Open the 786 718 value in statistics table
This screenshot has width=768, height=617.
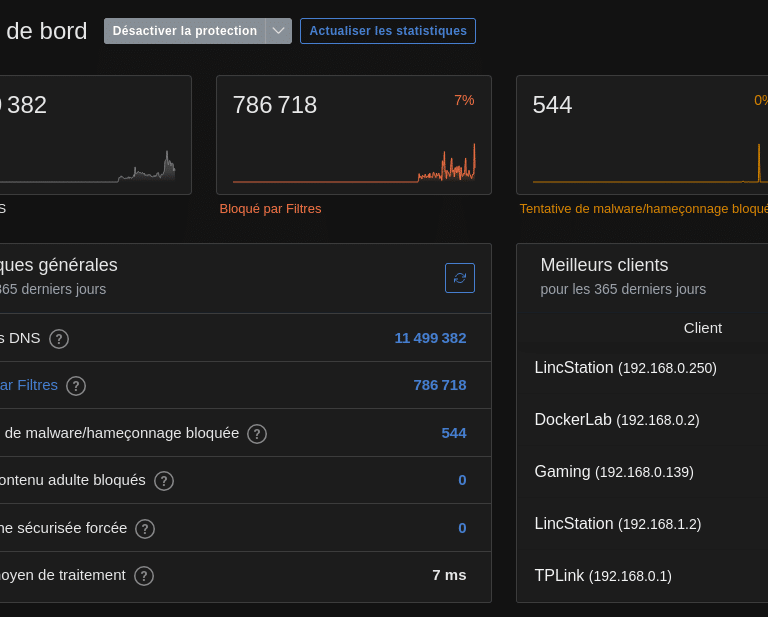coord(439,385)
